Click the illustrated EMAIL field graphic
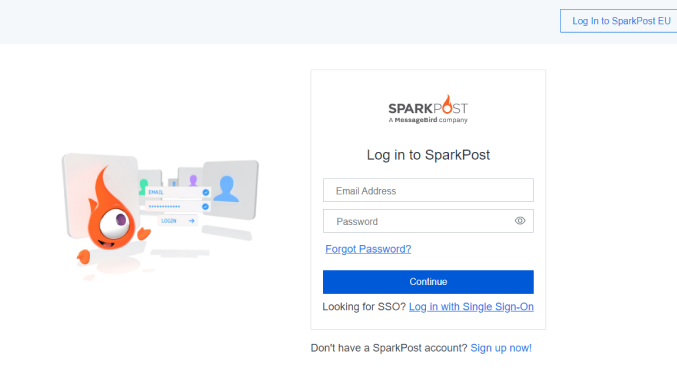Screen dimensions: 677x373 pos(178,193)
